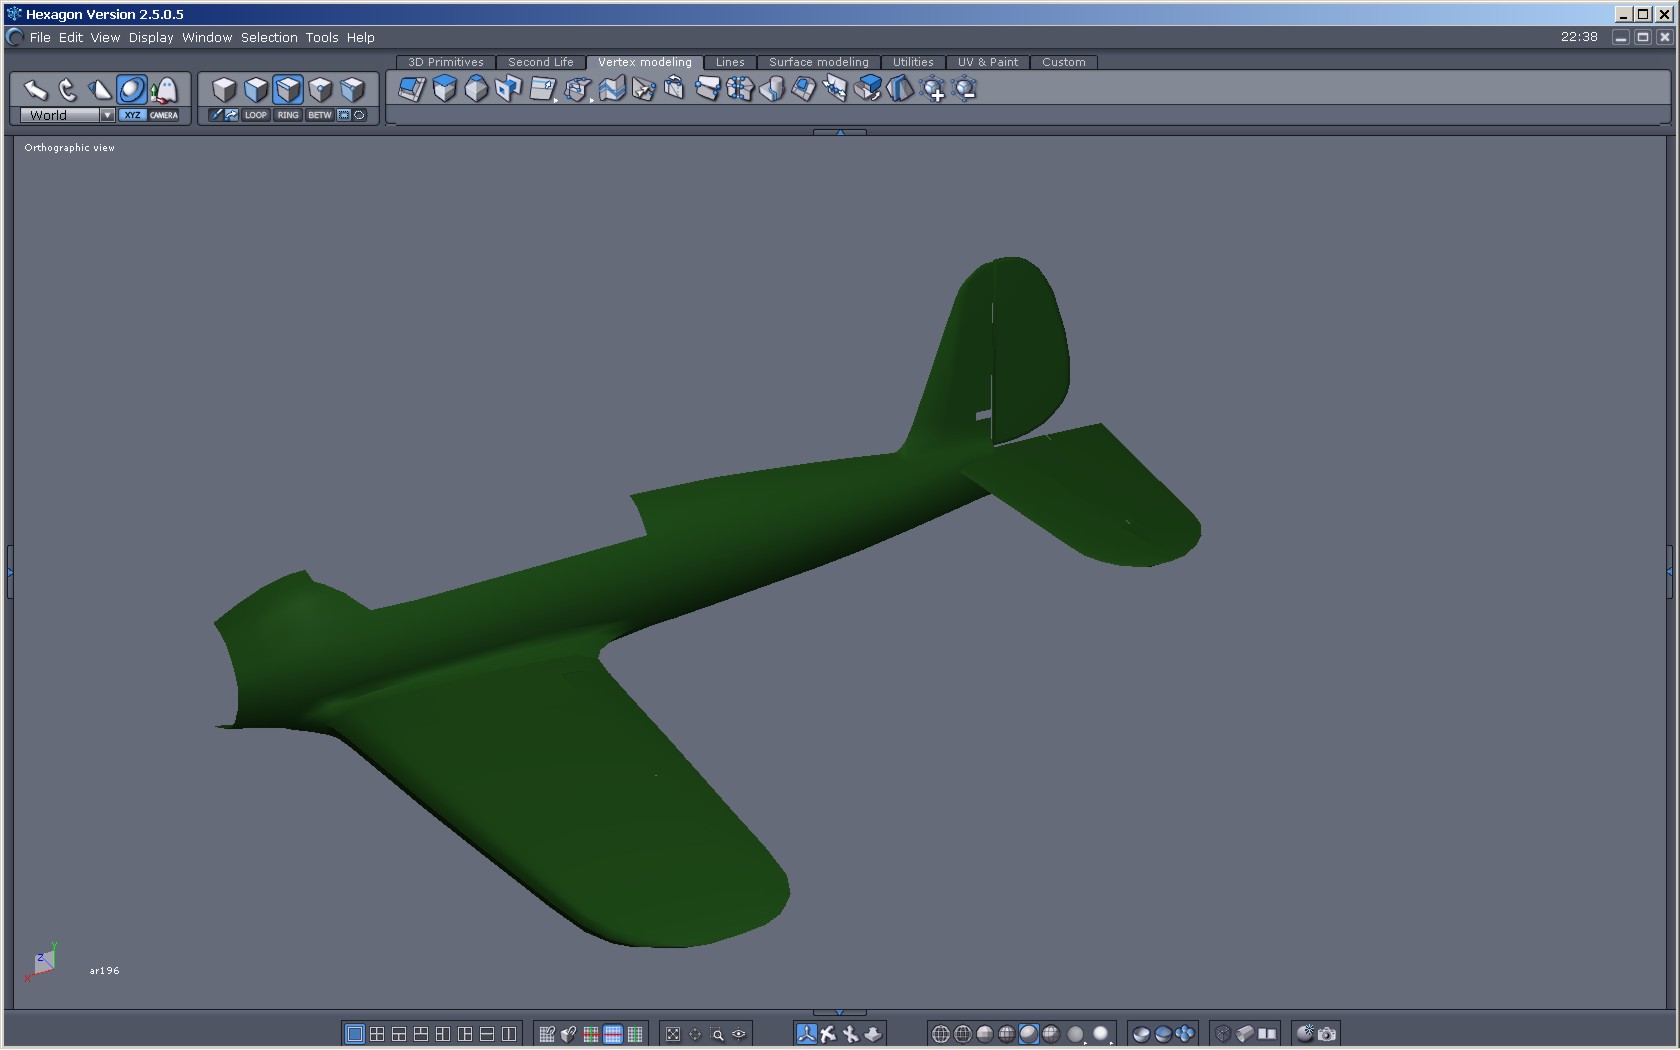This screenshot has height=1050, width=1680.
Task: Select the highlighted smooth shaded display mode
Action: 1029,1034
